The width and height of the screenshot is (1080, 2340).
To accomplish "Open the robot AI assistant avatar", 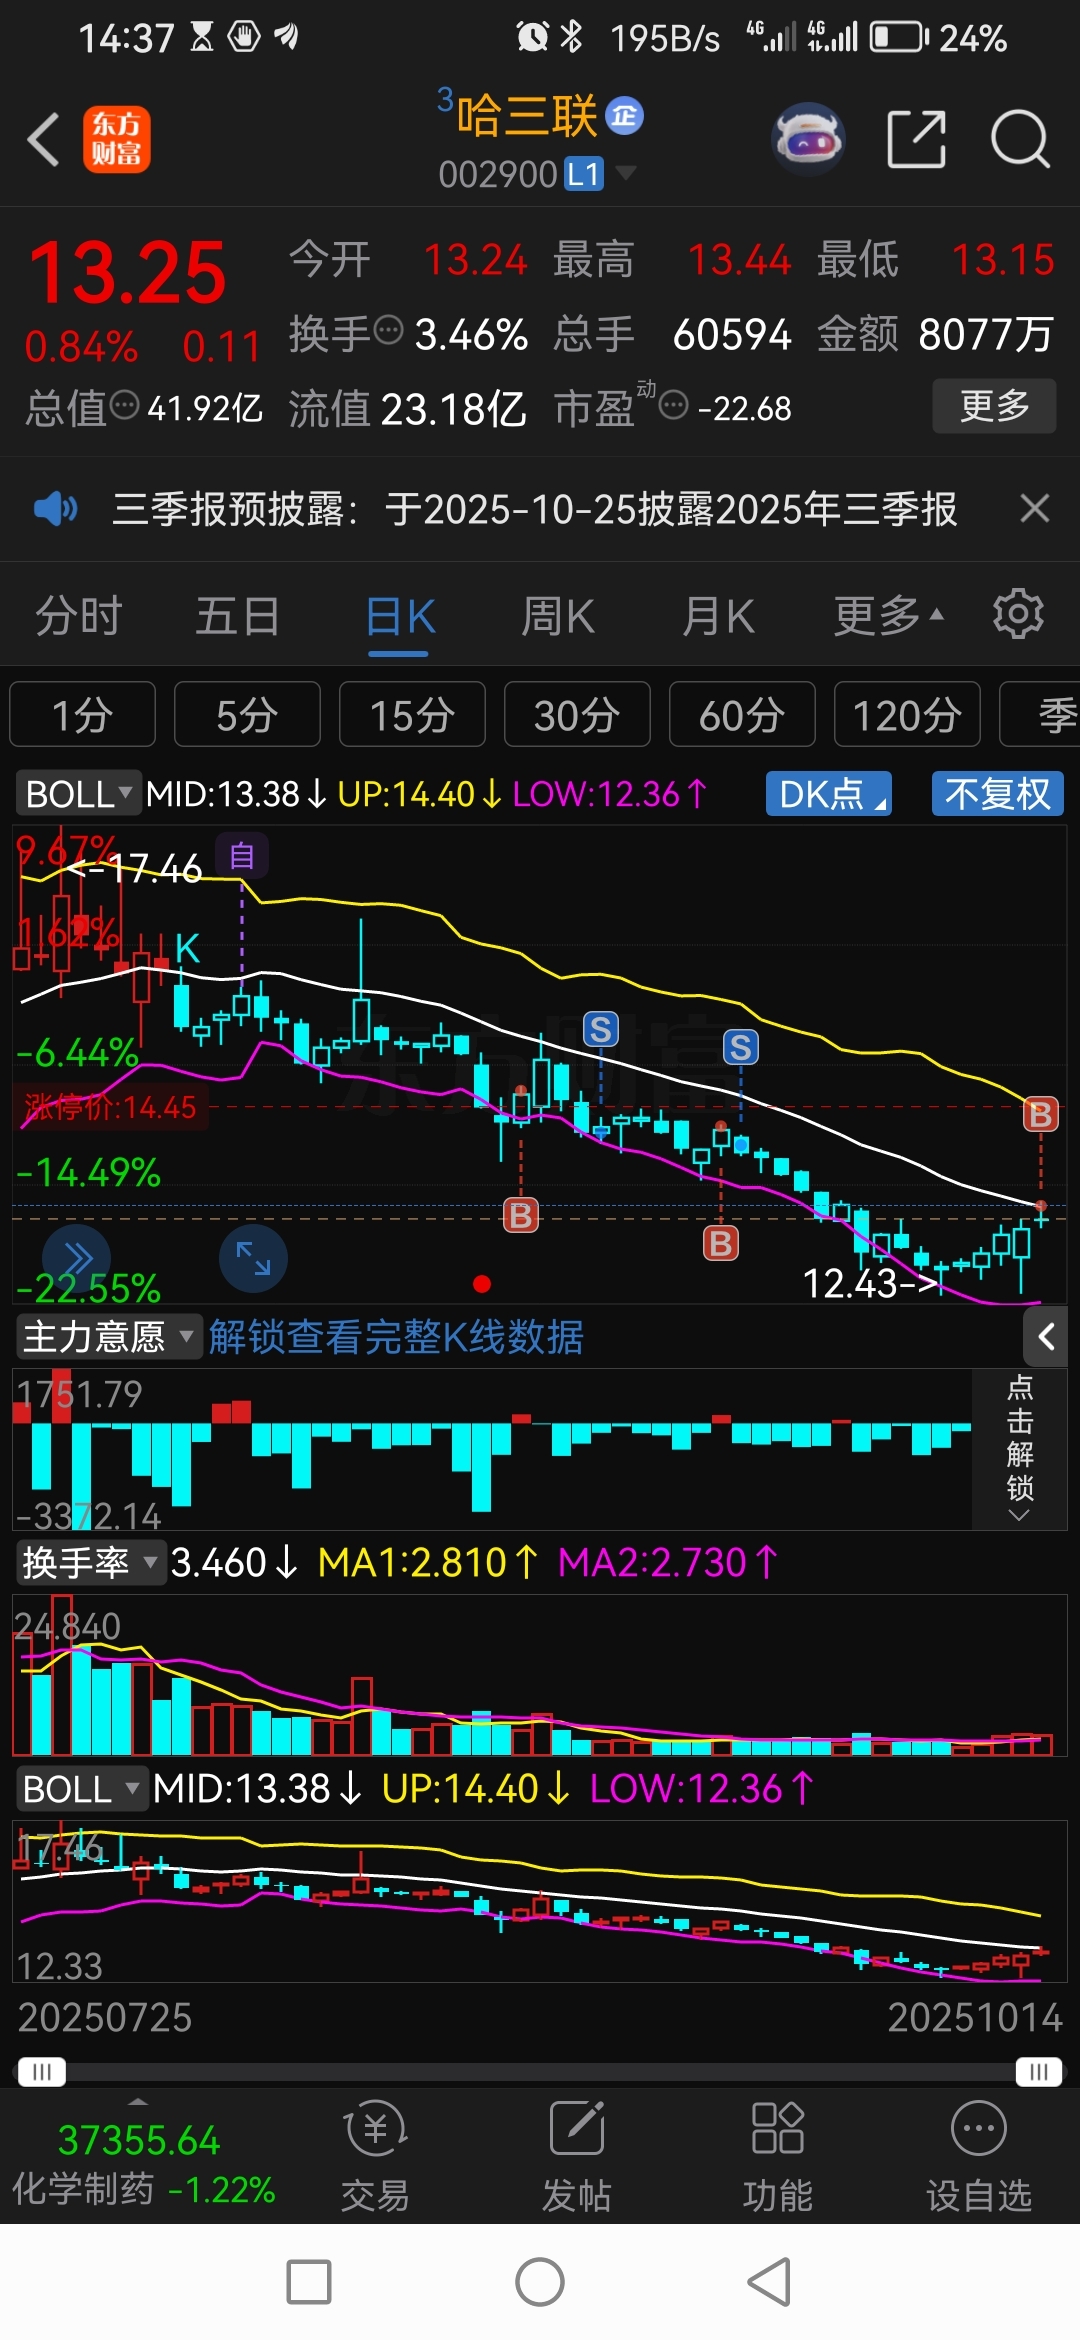I will (x=808, y=139).
